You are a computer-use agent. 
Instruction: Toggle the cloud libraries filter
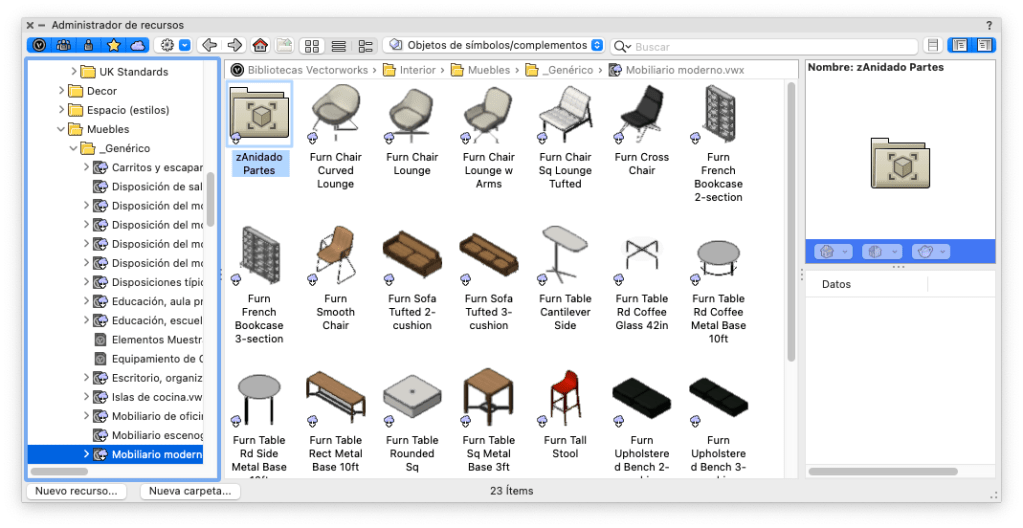coord(137,45)
